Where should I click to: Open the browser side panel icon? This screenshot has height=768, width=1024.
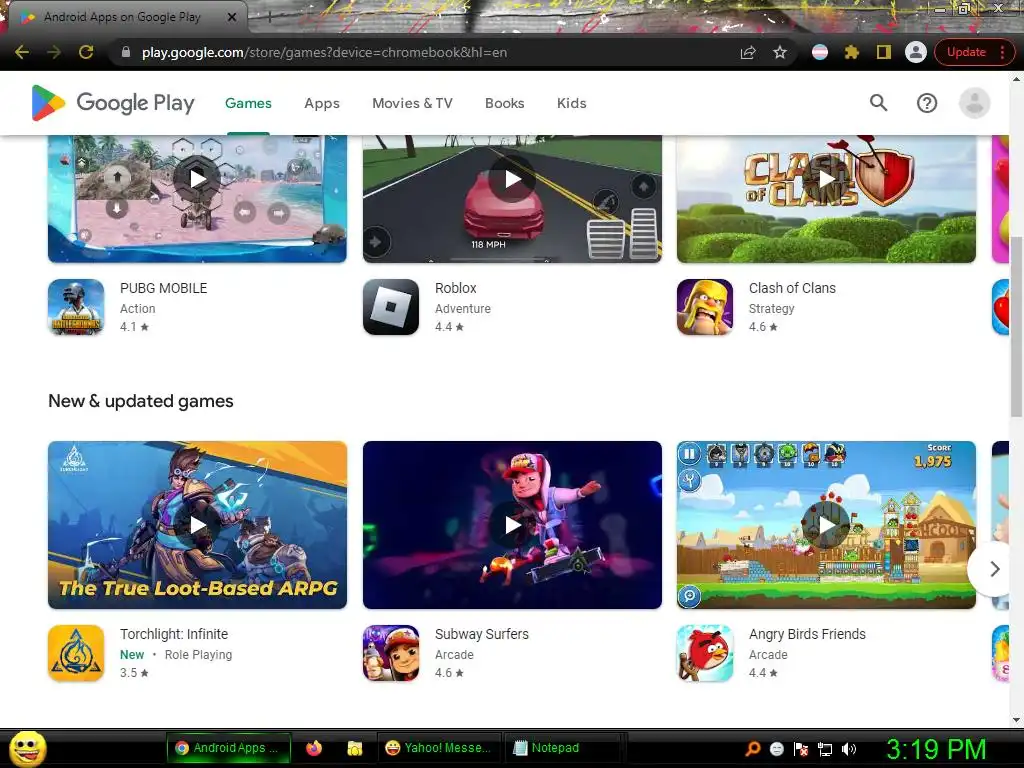click(x=884, y=52)
